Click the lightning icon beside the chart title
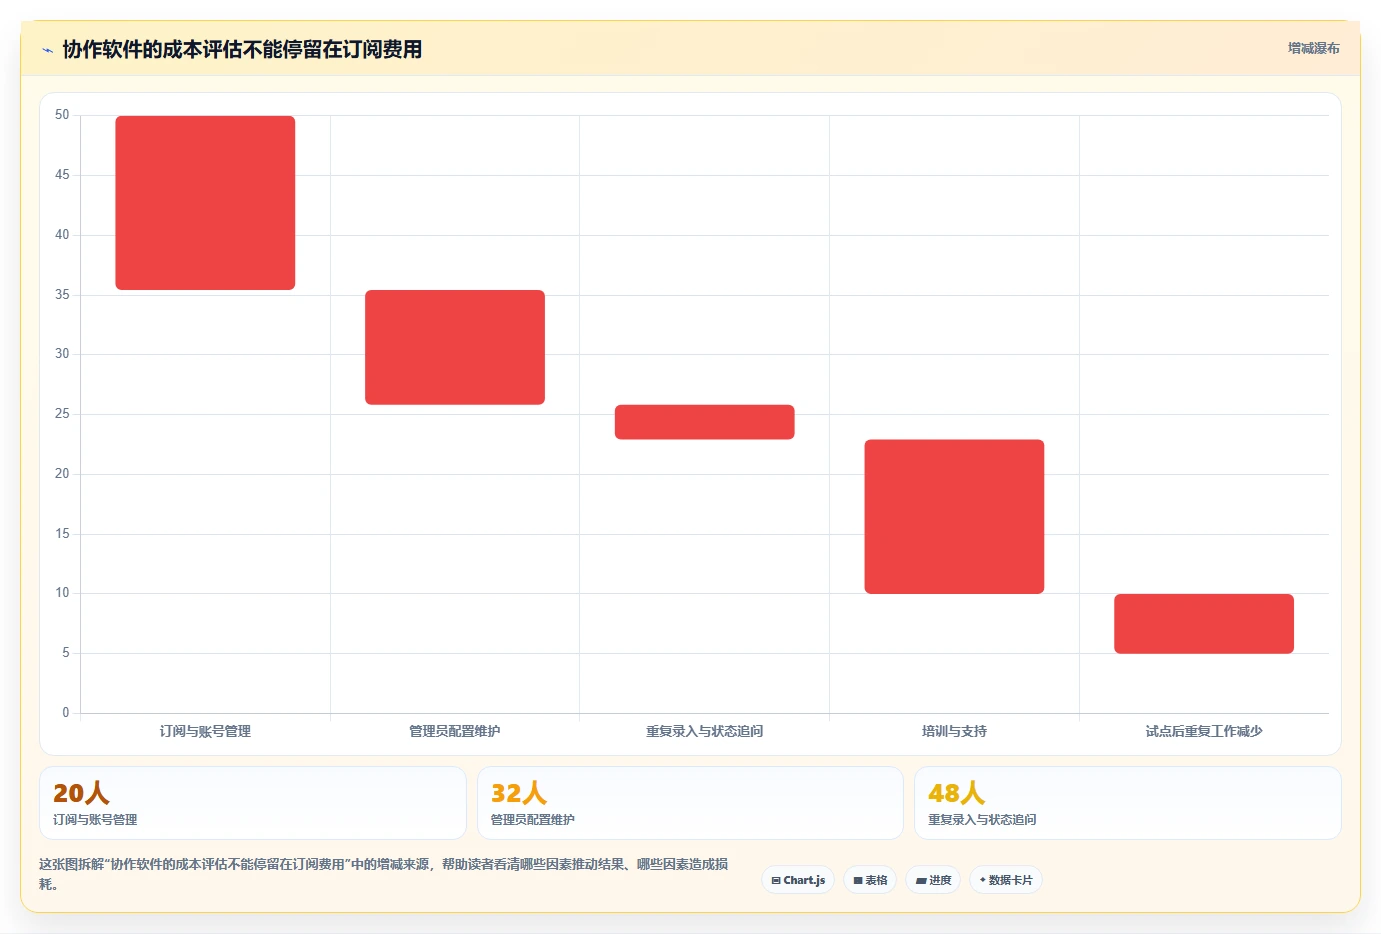Viewport: 1381px width, 934px height. coord(47,50)
